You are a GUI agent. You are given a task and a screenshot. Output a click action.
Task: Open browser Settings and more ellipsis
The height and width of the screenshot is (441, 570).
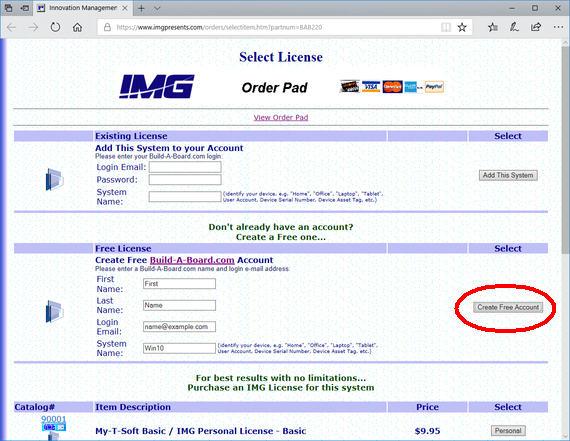tap(558, 27)
